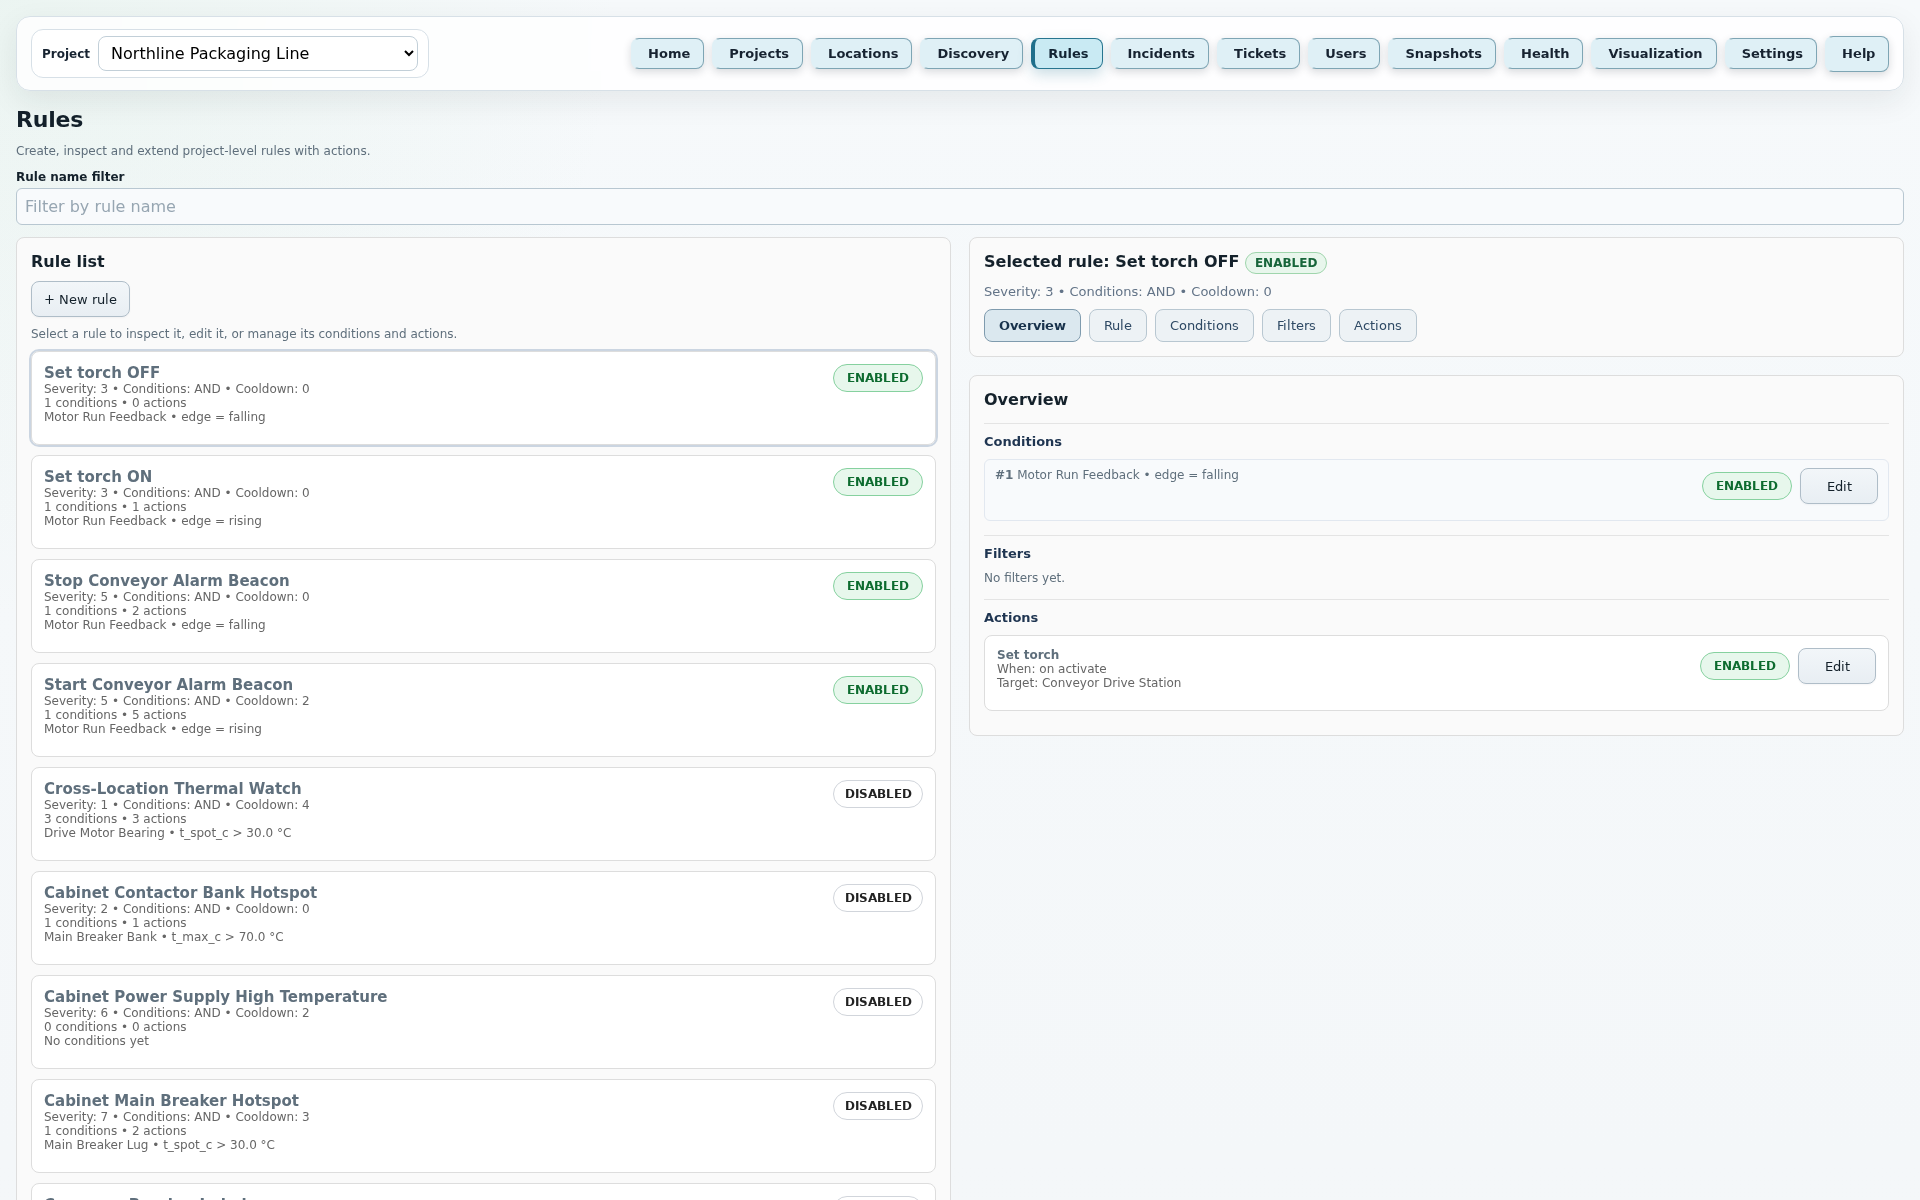Click DISABLED badge on Cabinet Contactor Bank Hotspot

pyautogui.click(x=877, y=898)
